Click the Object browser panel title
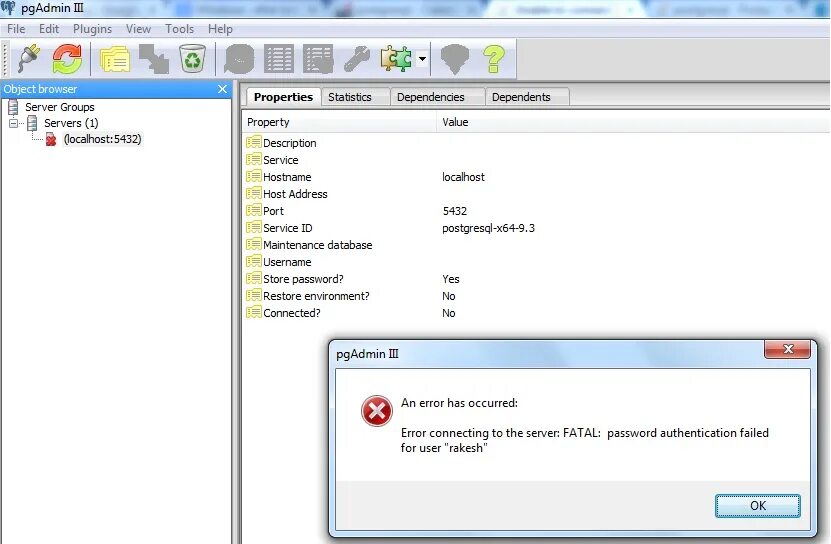The width and height of the screenshot is (831, 544). [x=40, y=89]
